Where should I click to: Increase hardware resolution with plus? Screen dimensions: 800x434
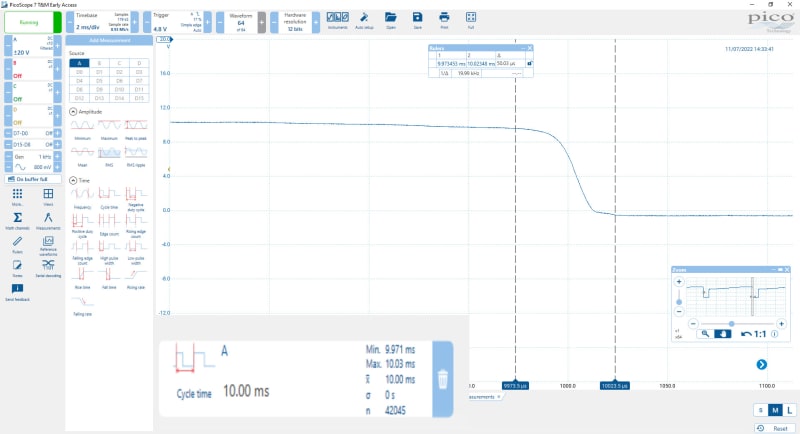[316, 22]
